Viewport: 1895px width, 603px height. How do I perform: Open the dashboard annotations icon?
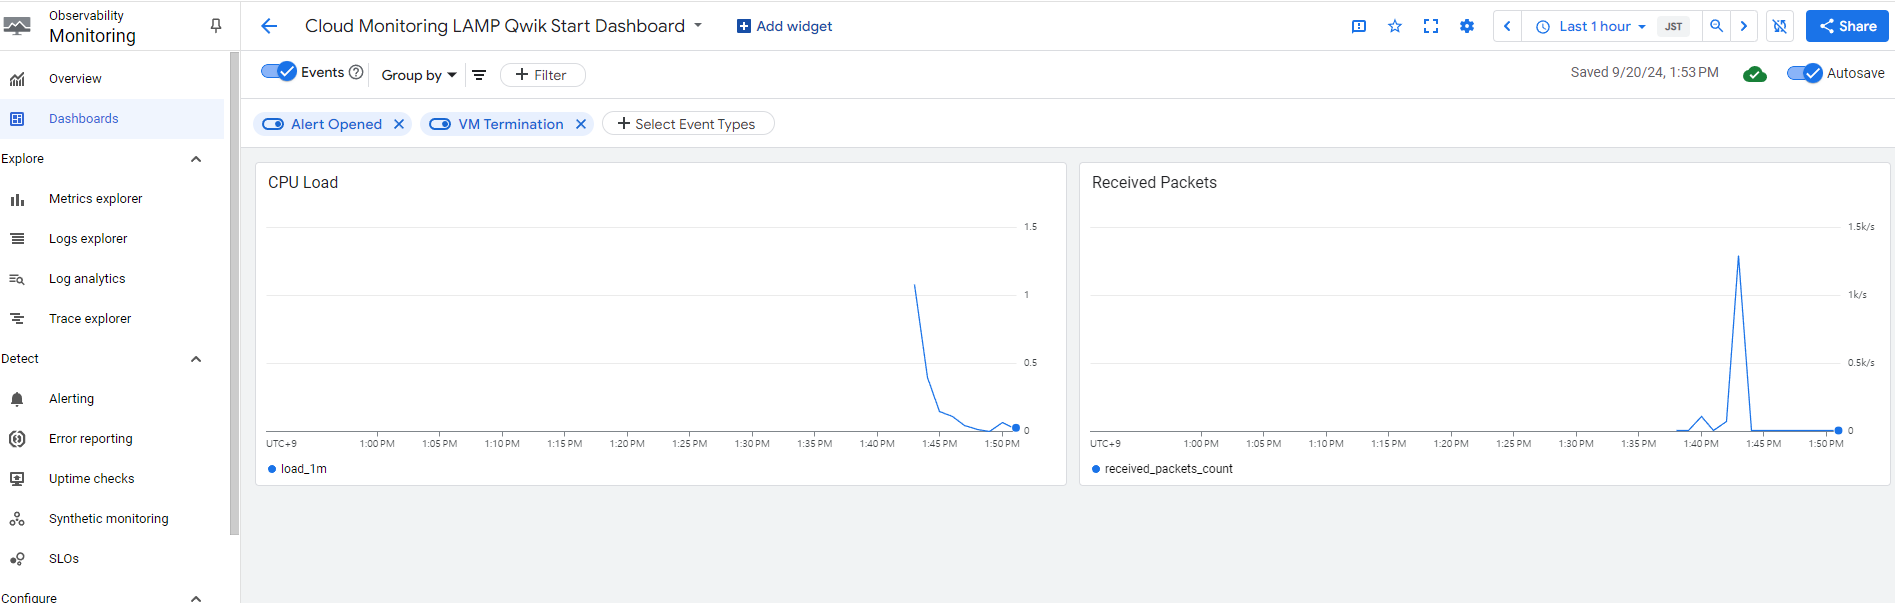[1358, 26]
